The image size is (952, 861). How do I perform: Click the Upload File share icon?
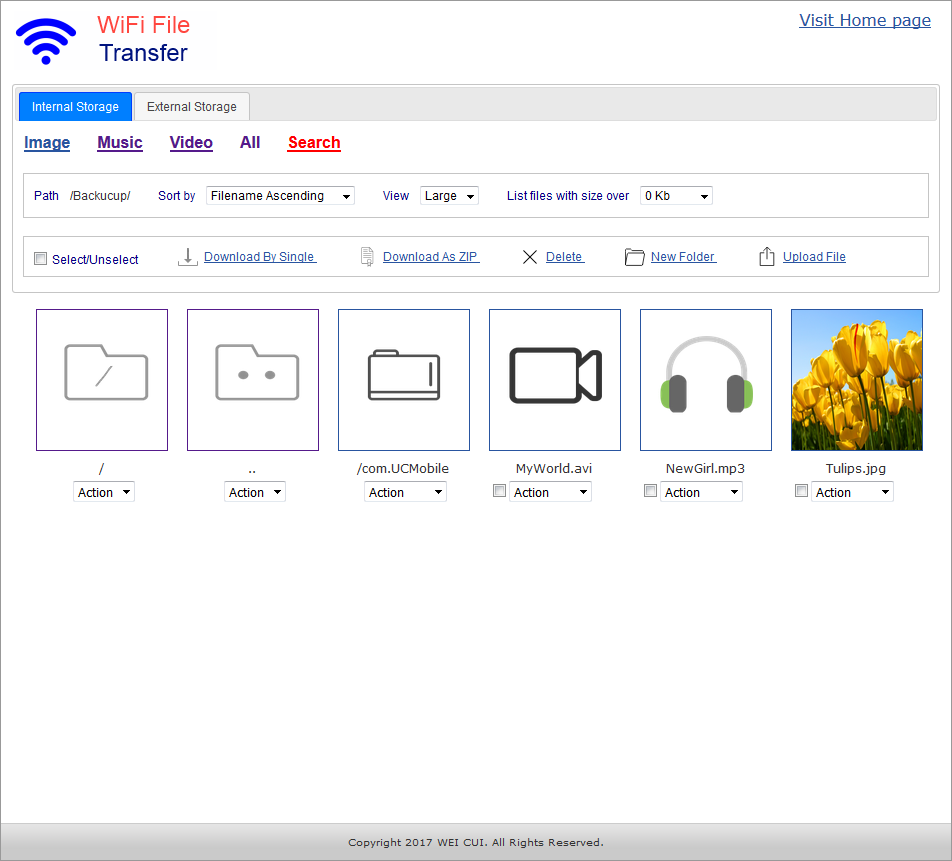tap(767, 257)
